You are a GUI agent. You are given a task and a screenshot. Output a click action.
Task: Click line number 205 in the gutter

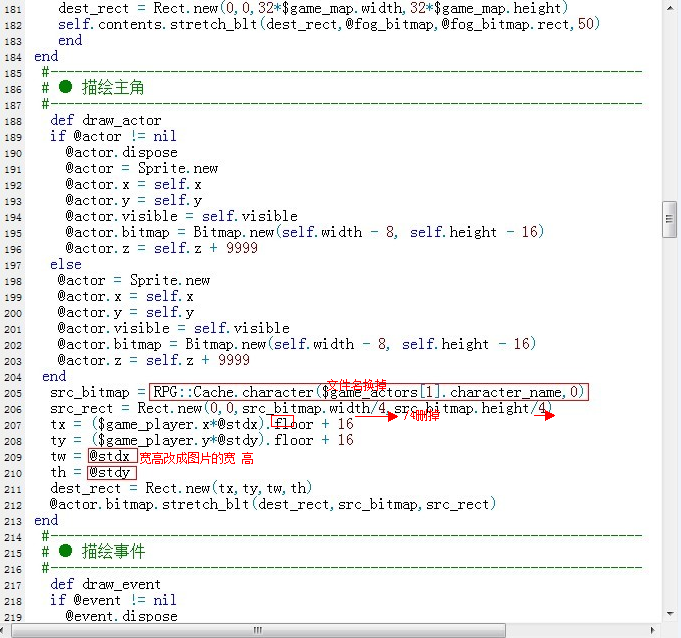coord(13,393)
